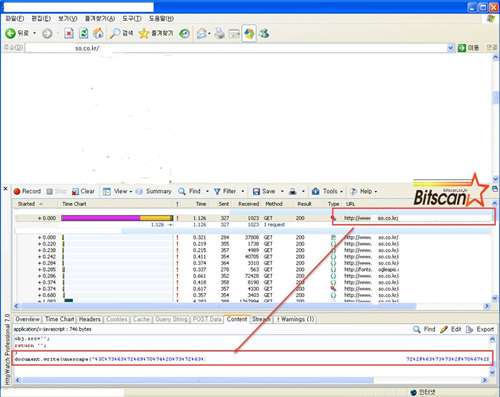
Task: Expand the Mail icon dropdown arrow
Action: click(x=209, y=34)
